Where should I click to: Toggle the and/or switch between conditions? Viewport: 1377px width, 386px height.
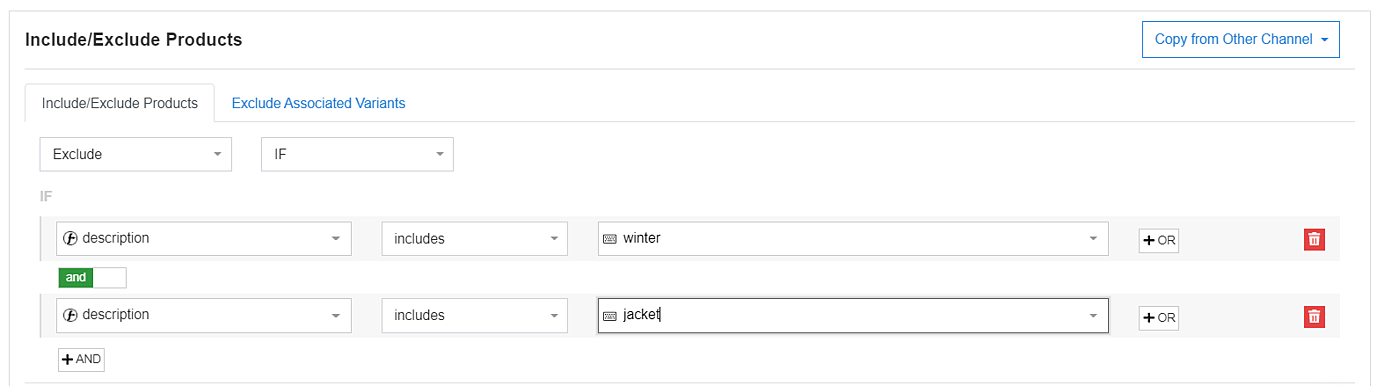coord(92,278)
